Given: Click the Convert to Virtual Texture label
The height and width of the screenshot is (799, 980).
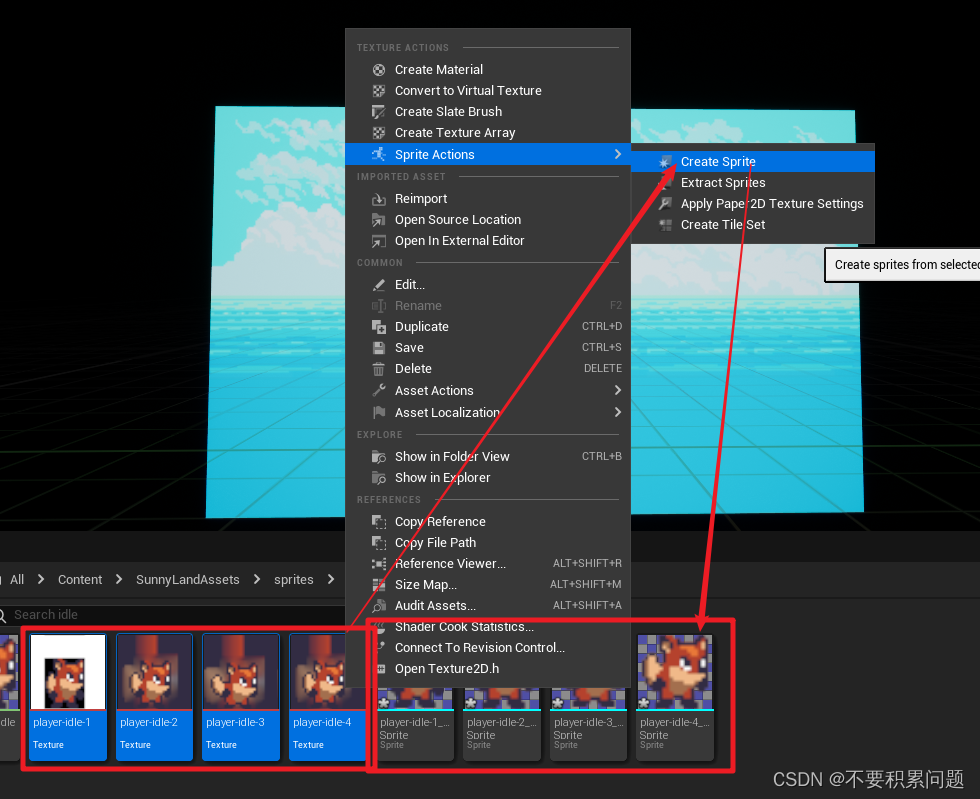Looking at the screenshot, I should coord(468,91).
